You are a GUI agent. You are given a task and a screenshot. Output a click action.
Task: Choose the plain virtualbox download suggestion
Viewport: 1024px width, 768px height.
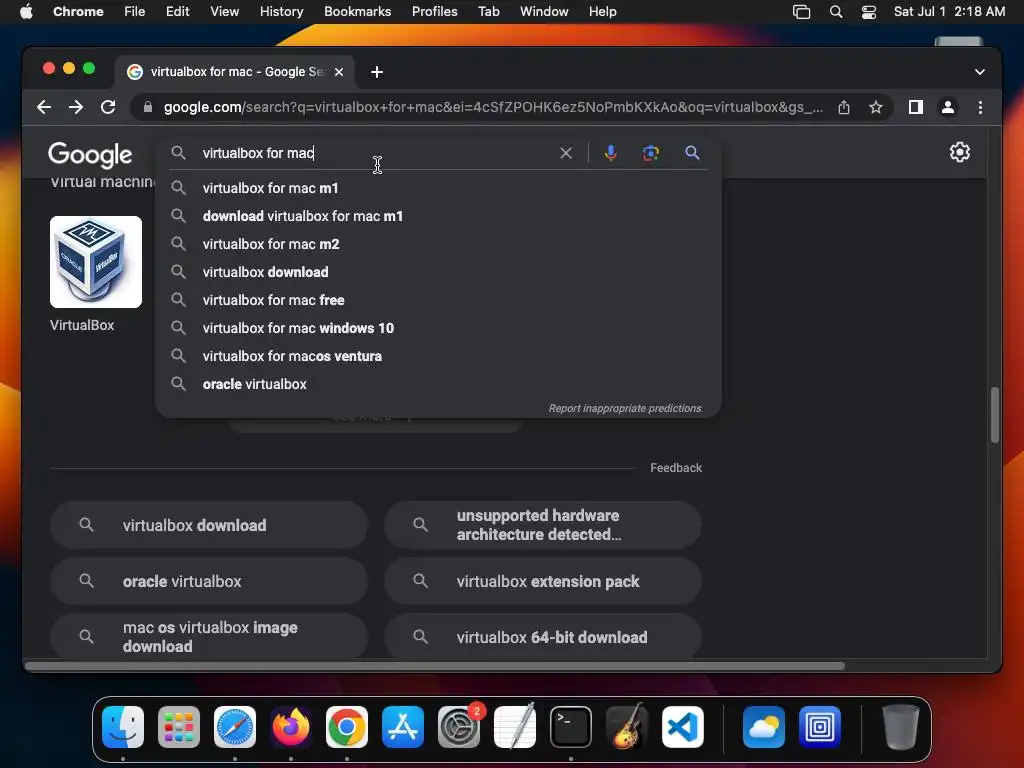tap(438, 272)
